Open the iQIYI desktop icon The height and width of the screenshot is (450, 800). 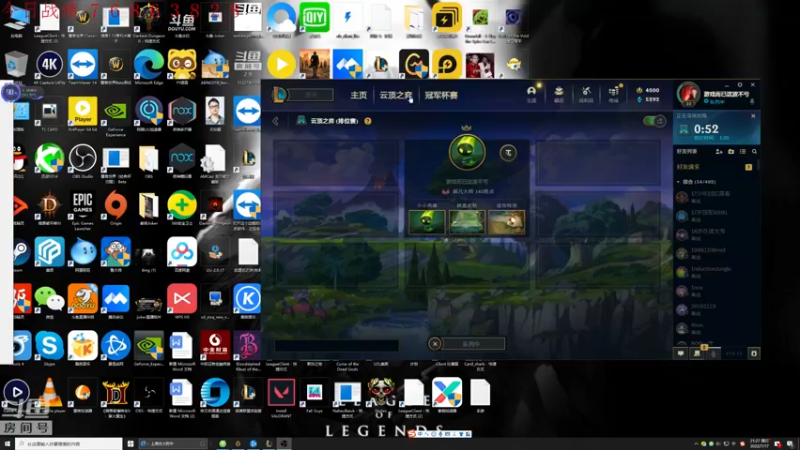[x=314, y=19]
